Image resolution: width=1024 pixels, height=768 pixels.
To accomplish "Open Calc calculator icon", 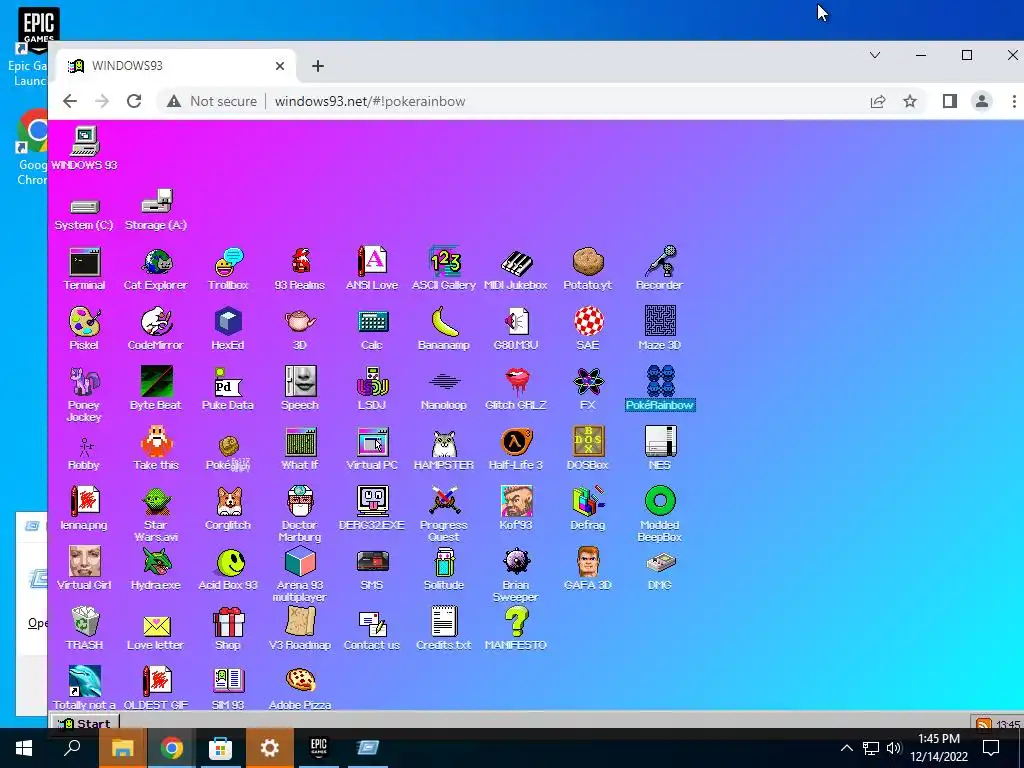I will pos(372,322).
